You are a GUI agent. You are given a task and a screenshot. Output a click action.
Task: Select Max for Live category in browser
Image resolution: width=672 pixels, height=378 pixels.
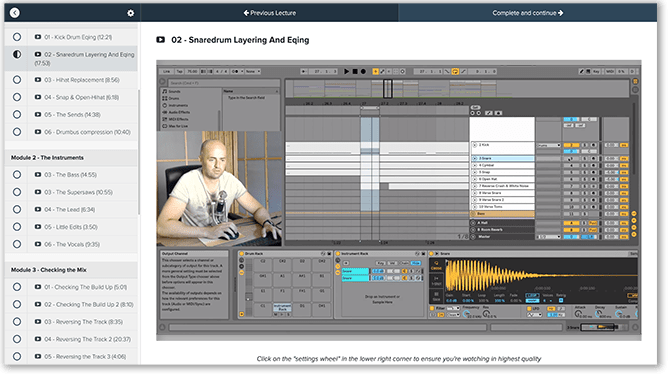175,126
